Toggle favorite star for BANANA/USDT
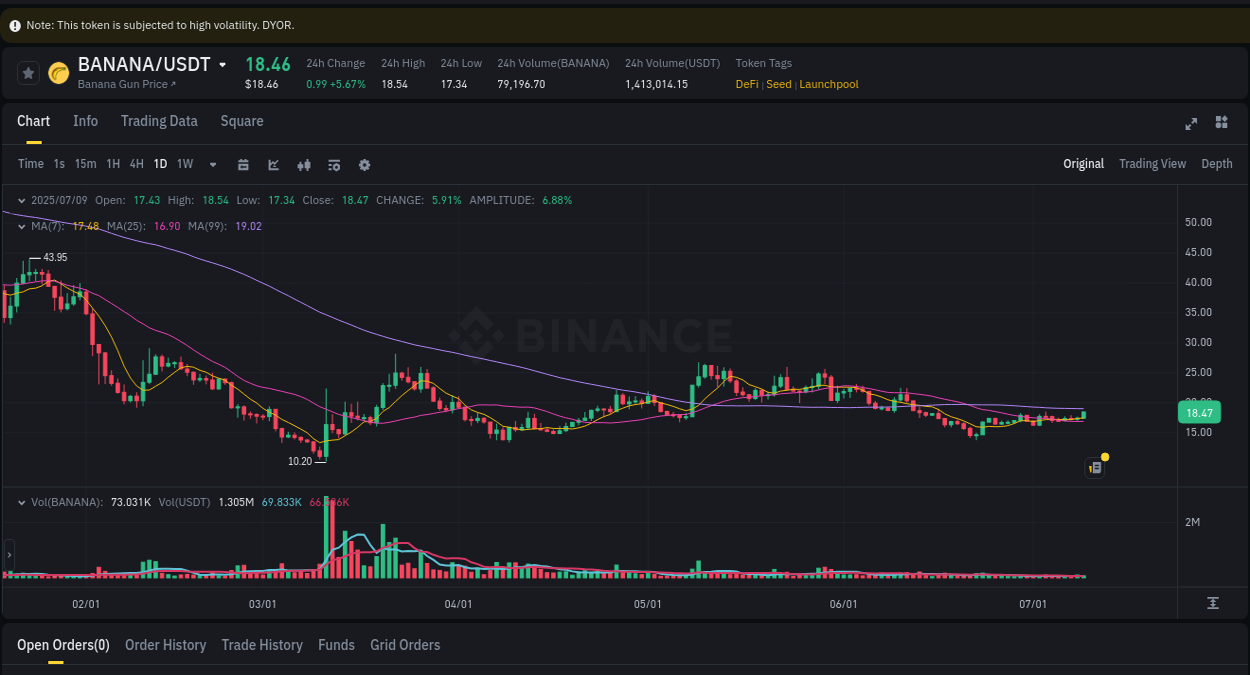This screenshot has height=675, width=1250. (27, 72)
